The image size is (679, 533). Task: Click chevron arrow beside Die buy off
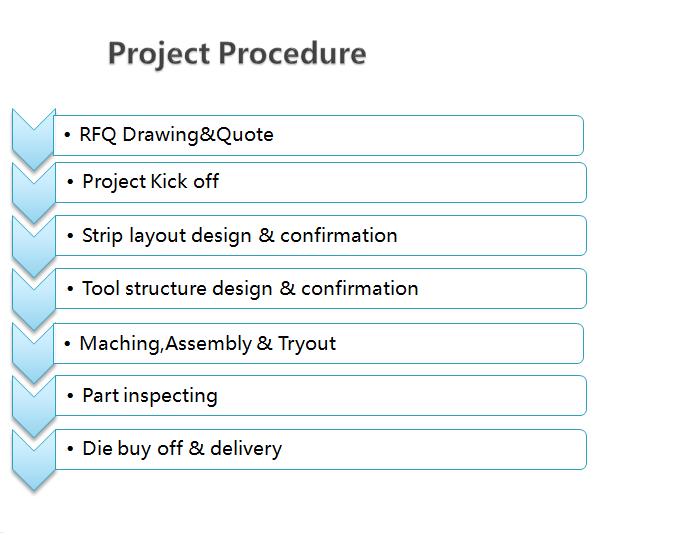coord(33,460)
